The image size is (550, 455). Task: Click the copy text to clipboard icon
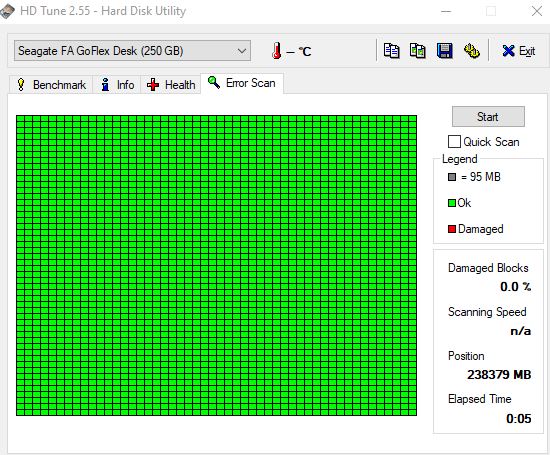click(x=391, y=51)
